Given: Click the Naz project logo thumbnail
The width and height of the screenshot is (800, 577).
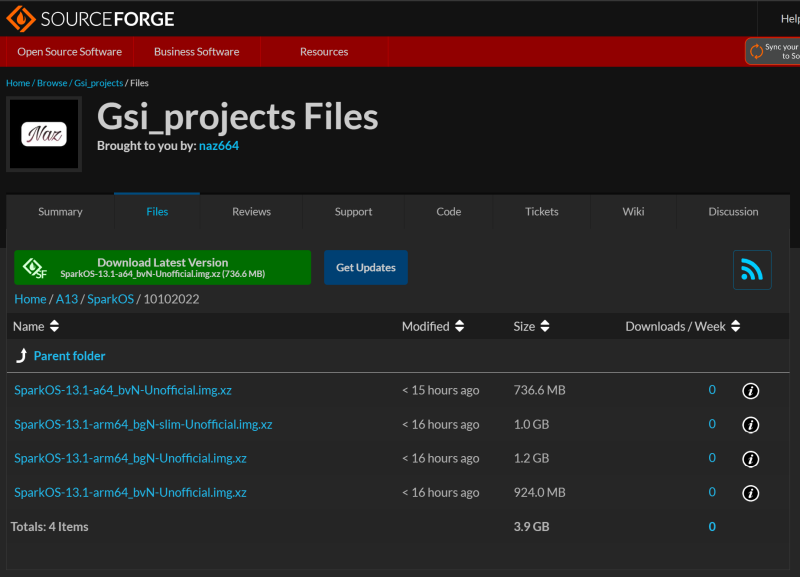Looking at the screenshot, I should [x=44, y=134].
